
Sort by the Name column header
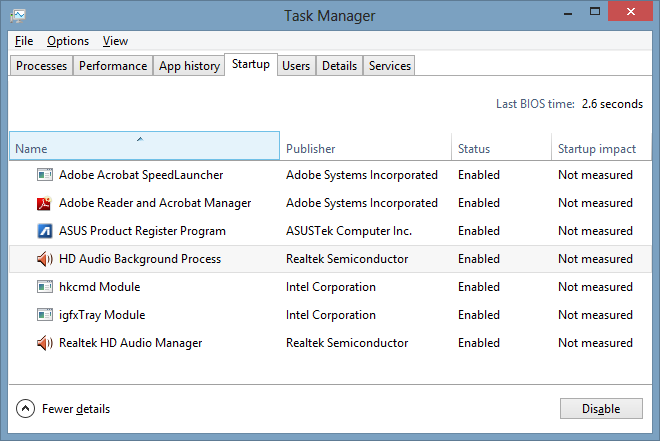pos(144,149)
